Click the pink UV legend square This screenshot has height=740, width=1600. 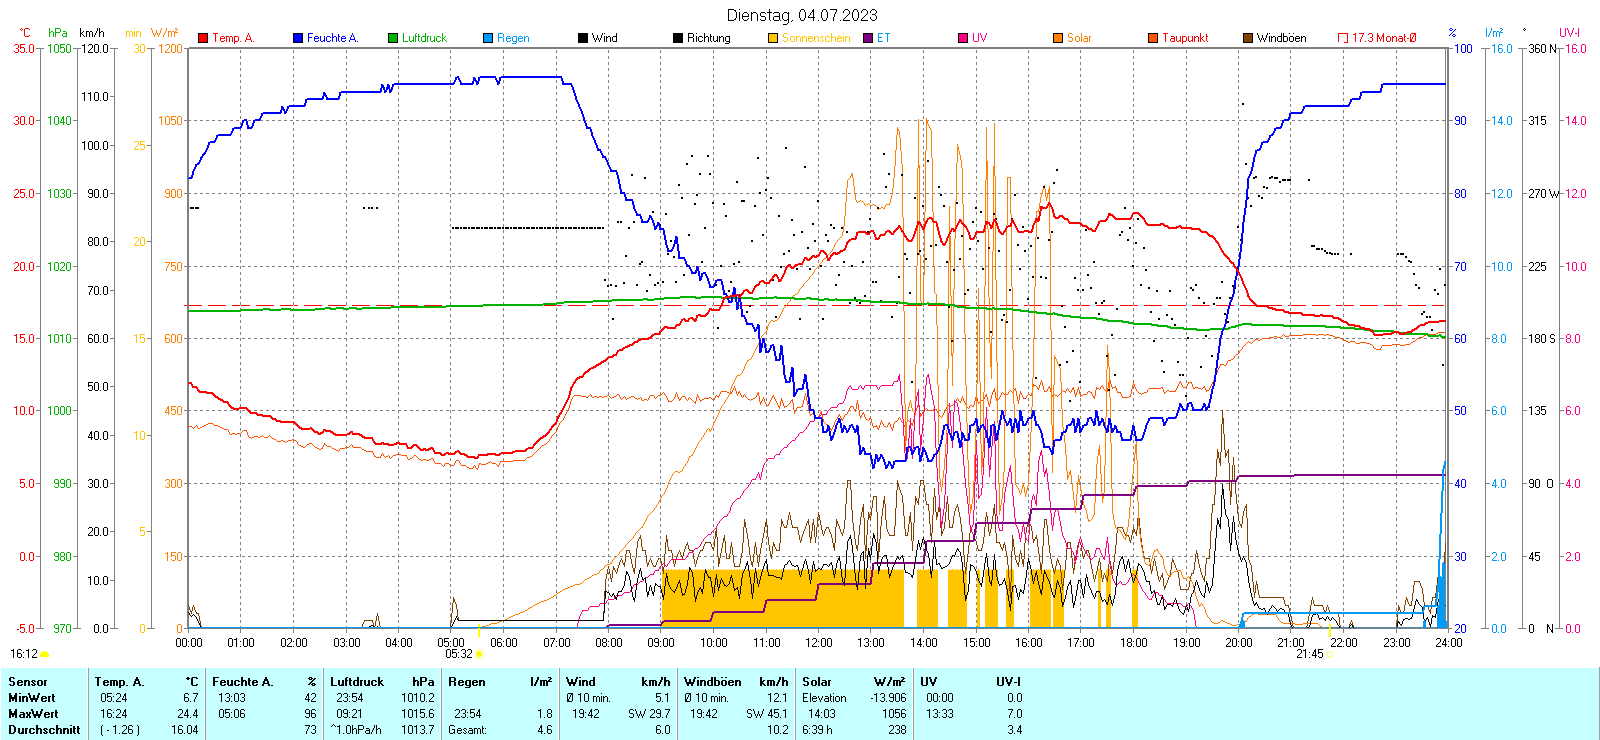963,38
